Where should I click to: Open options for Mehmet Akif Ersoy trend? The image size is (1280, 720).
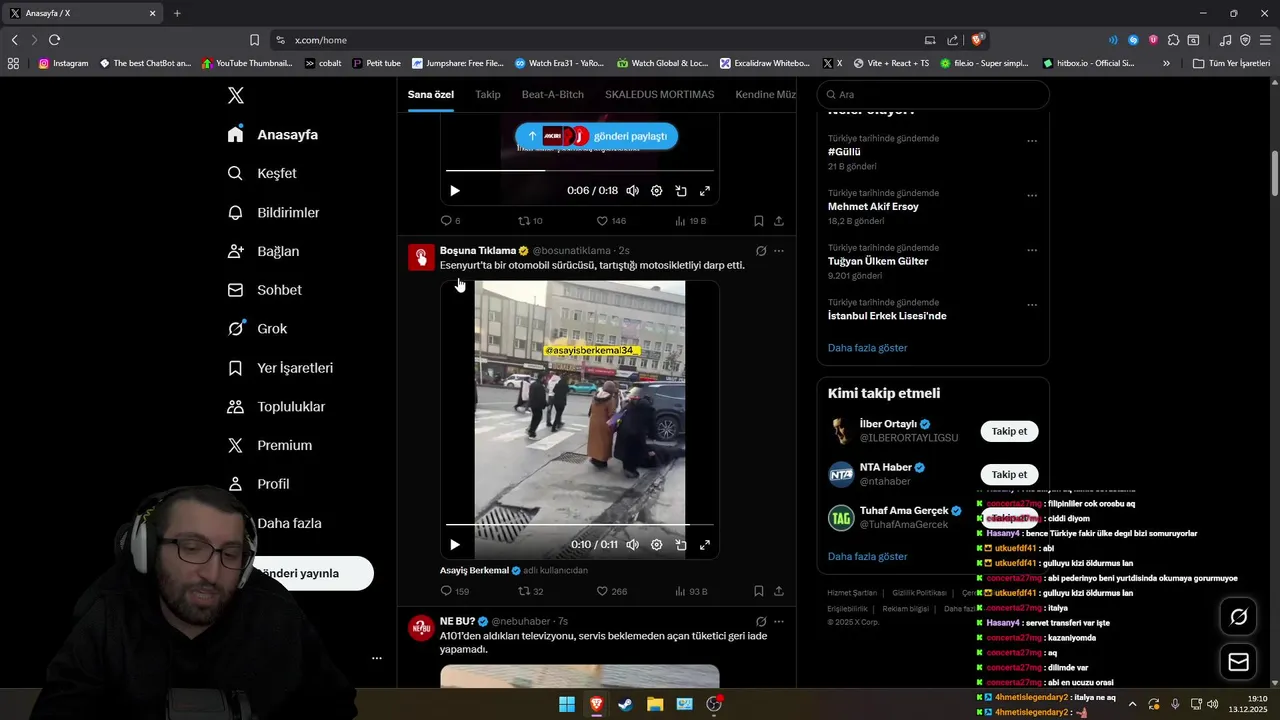click(x=1032, y=196)
